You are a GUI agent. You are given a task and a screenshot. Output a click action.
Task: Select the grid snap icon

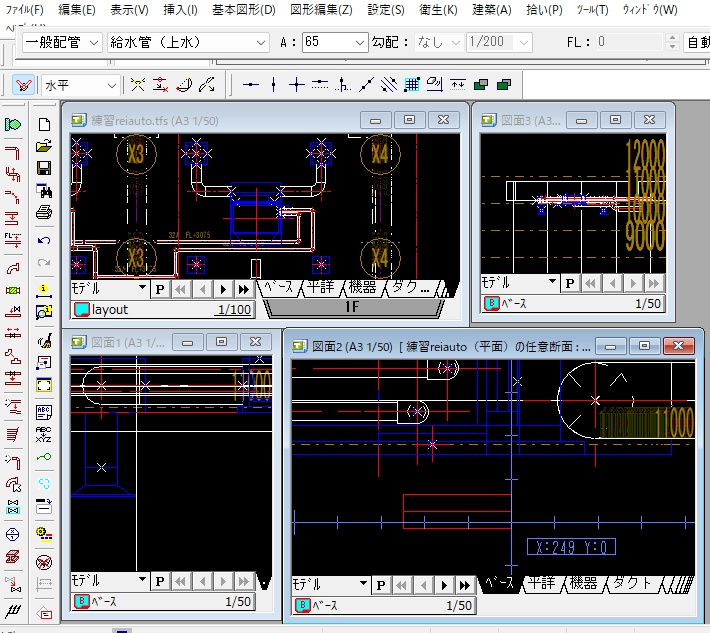coord(412,85)
